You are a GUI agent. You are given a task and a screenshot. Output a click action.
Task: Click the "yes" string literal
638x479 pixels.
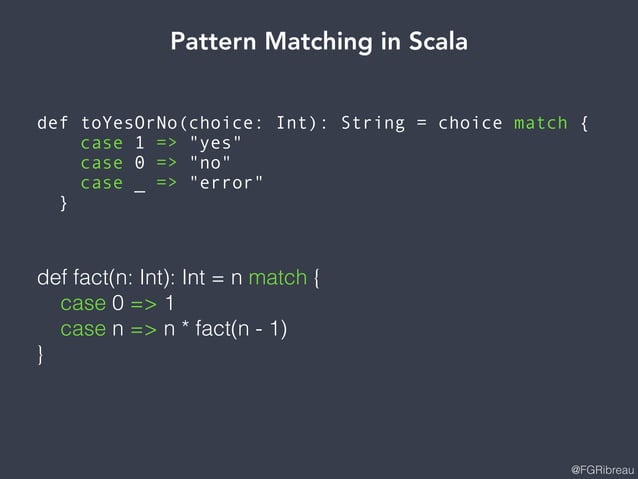pyautogui.click(x=215, y=144)
